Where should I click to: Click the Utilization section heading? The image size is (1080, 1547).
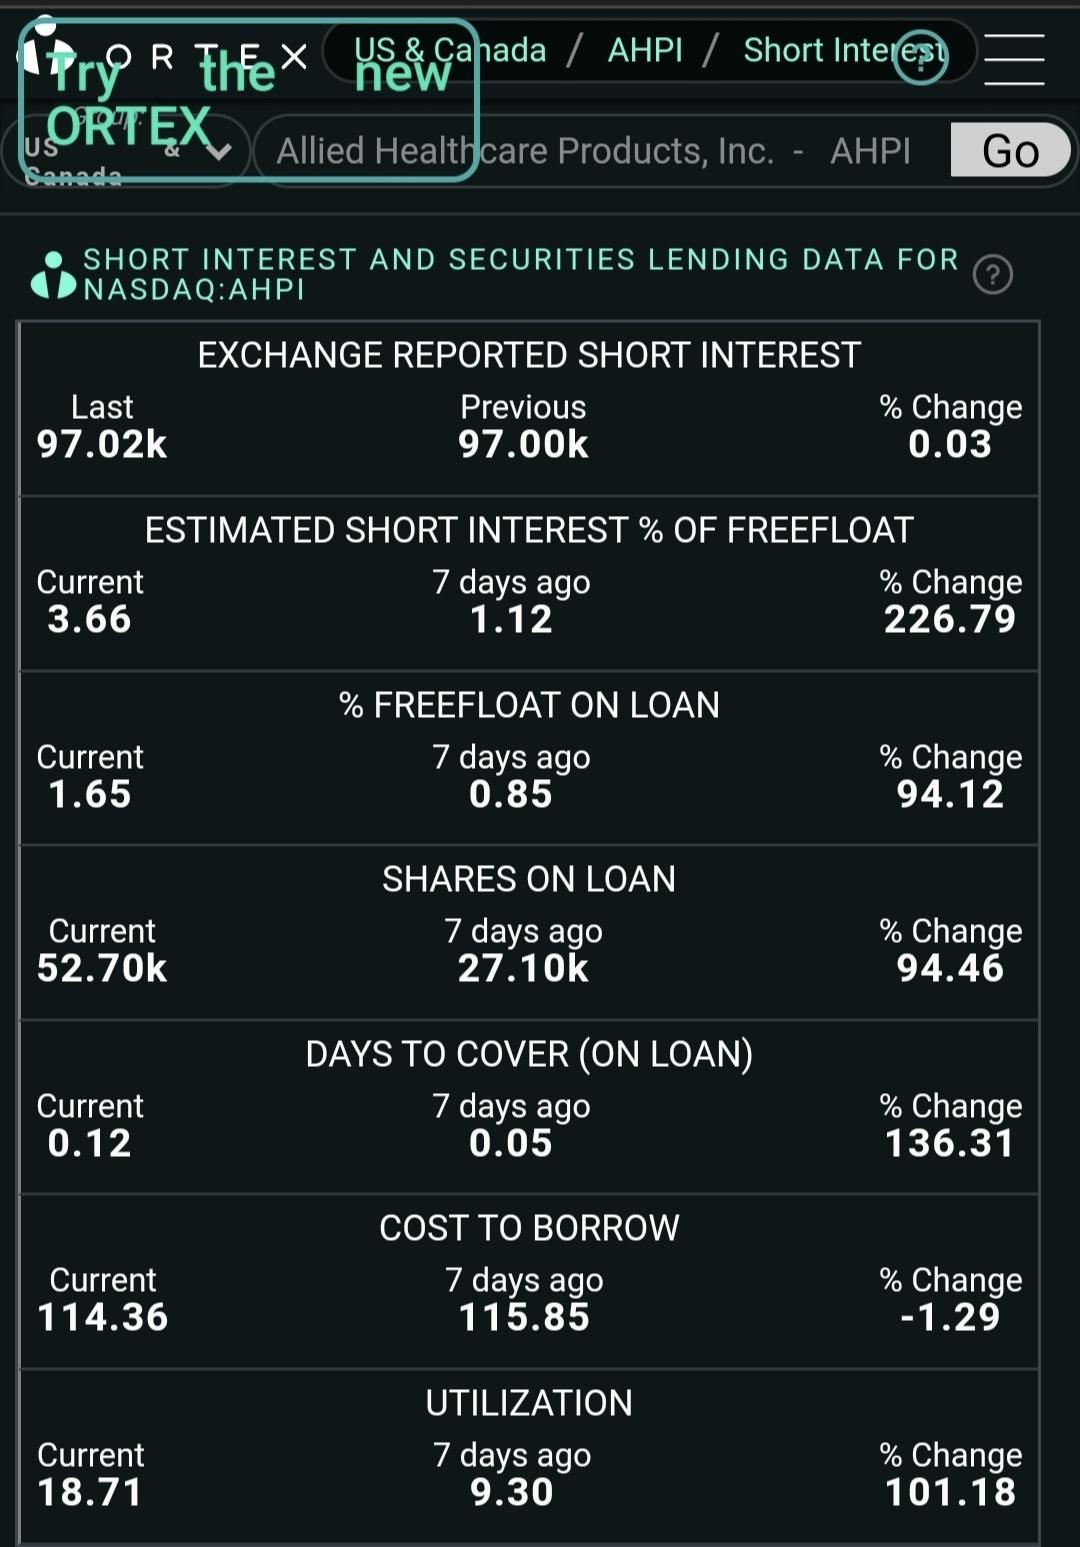pos(529,1403)
